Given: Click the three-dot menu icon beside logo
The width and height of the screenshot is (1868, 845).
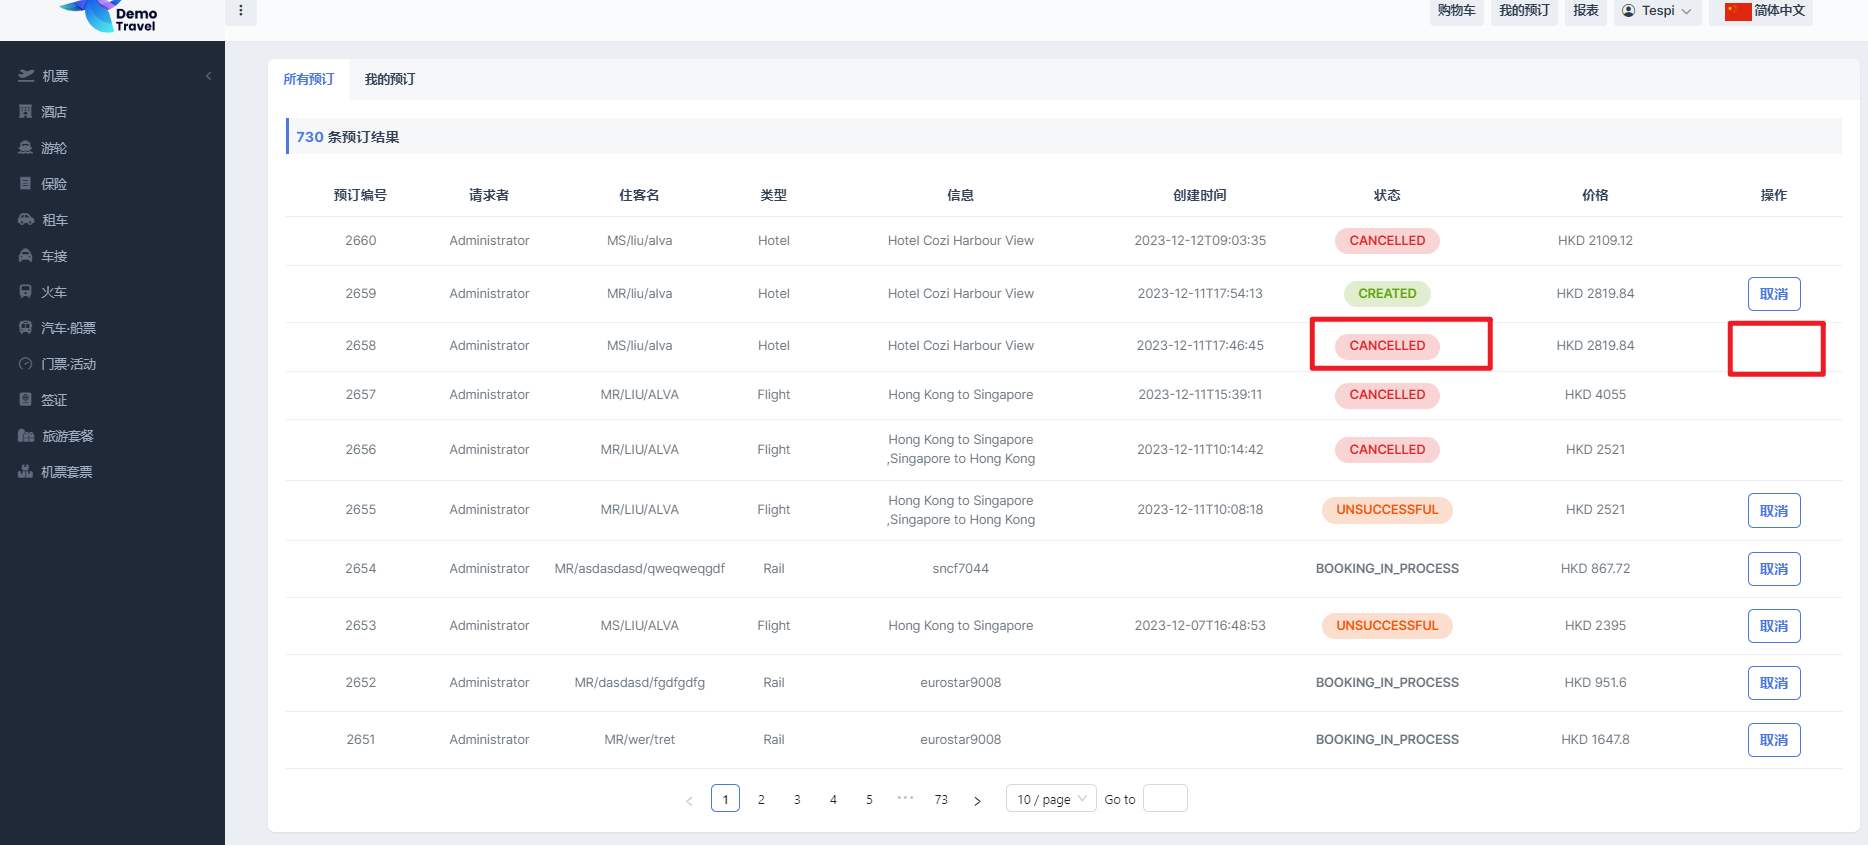Looking at the screenshot, I should pos(241,11).
